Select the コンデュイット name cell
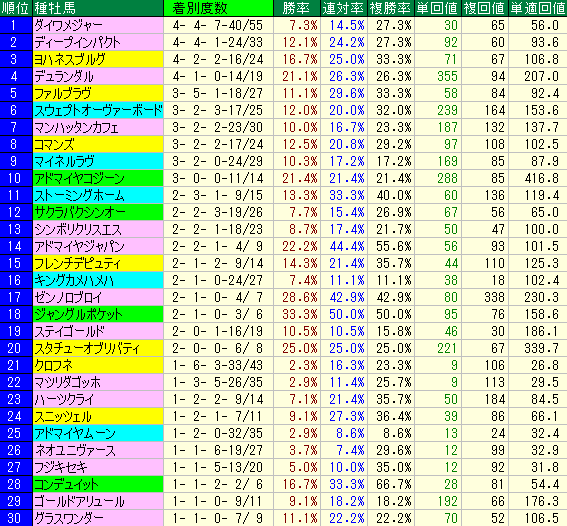The image size is (567, 526). tap(98, 484)
